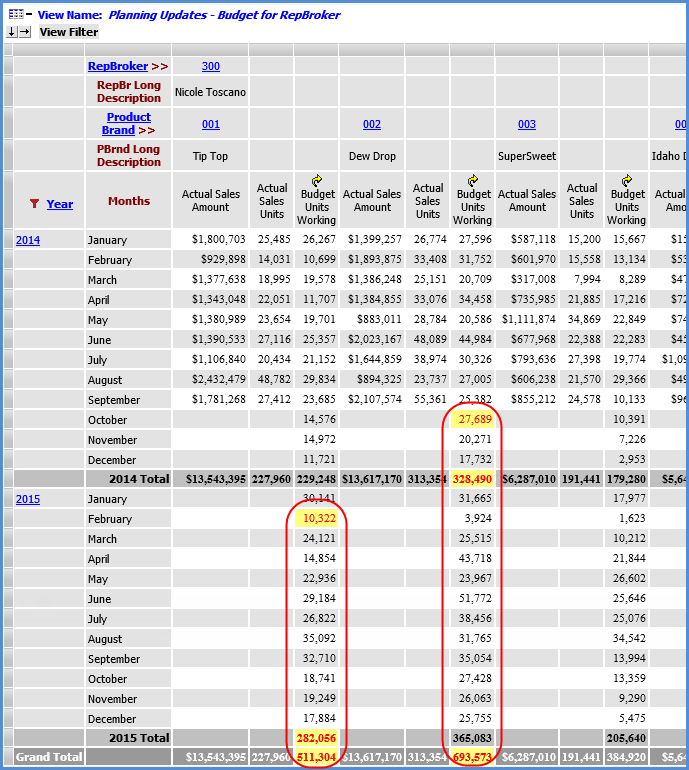Click the down arrow icon above the grid

coord(12,32)
